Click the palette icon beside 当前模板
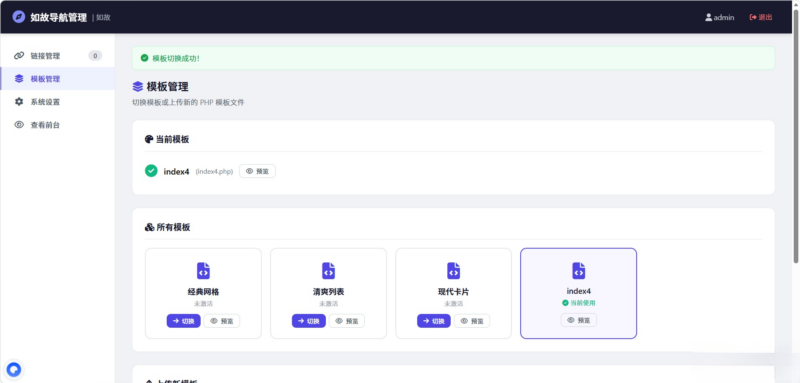 point(149,139)
